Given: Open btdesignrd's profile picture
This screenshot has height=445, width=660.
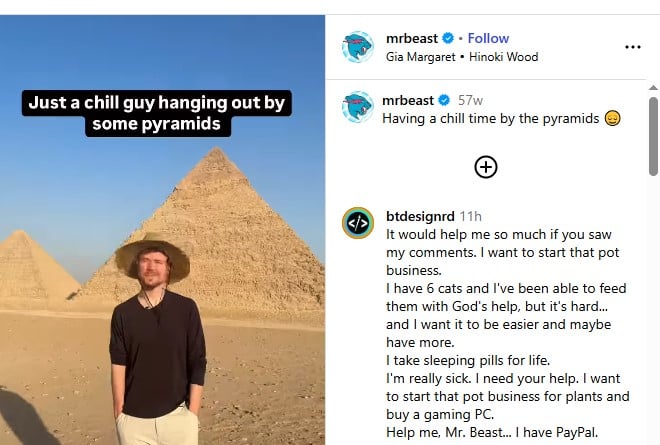Looking at the screenshot, I should (x=358, y=222).
